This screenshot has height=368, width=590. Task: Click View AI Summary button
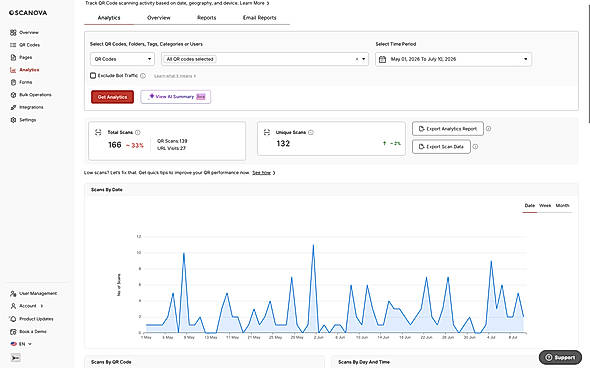coord(176,97)
